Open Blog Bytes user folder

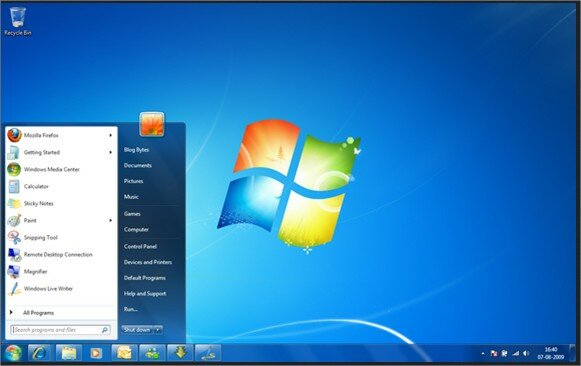pos(136,150)
